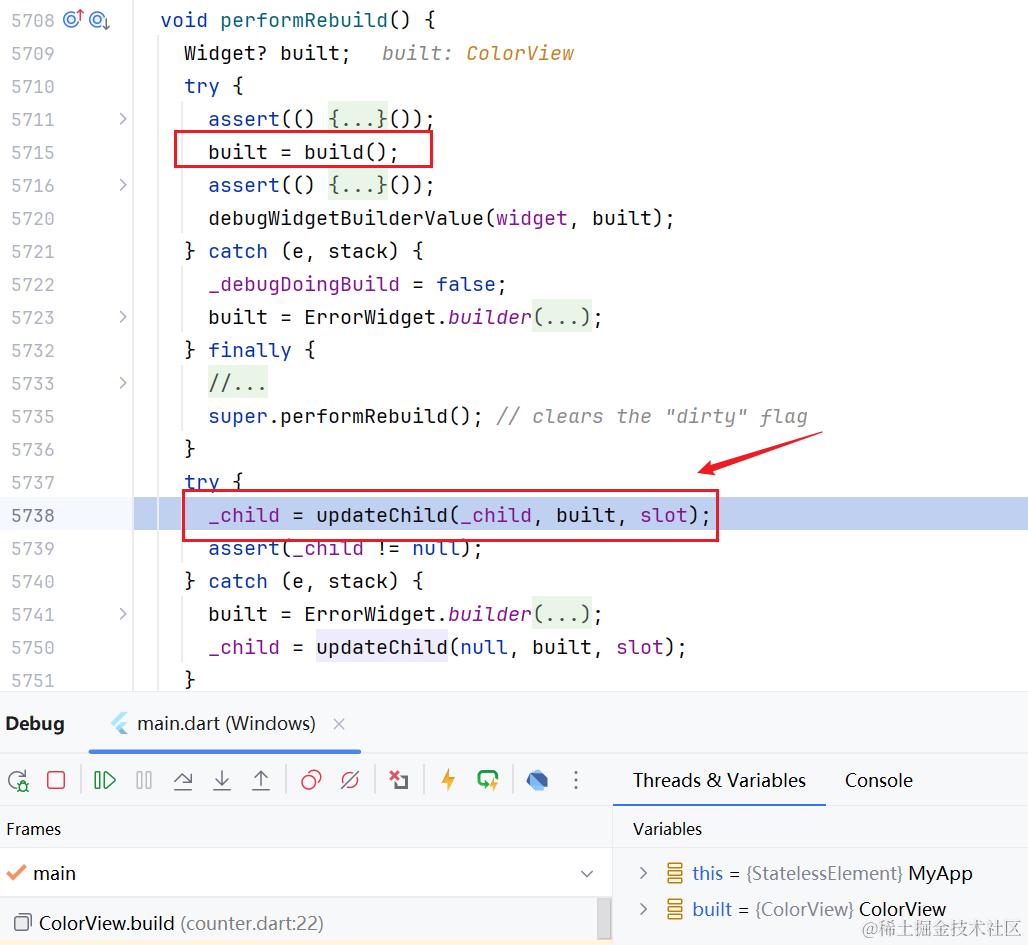Rerun the debug session
1028x945 pixels.
pos(18,780)
